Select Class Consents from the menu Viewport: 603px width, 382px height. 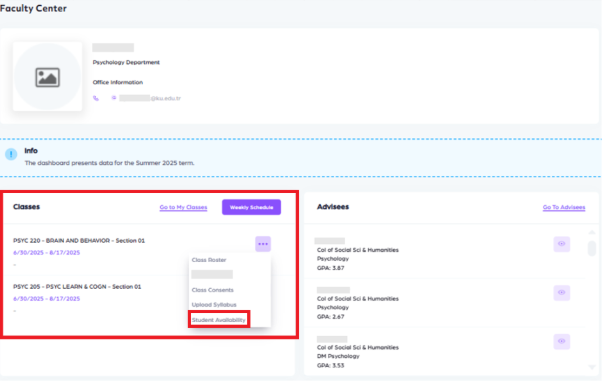coord(213,290)
